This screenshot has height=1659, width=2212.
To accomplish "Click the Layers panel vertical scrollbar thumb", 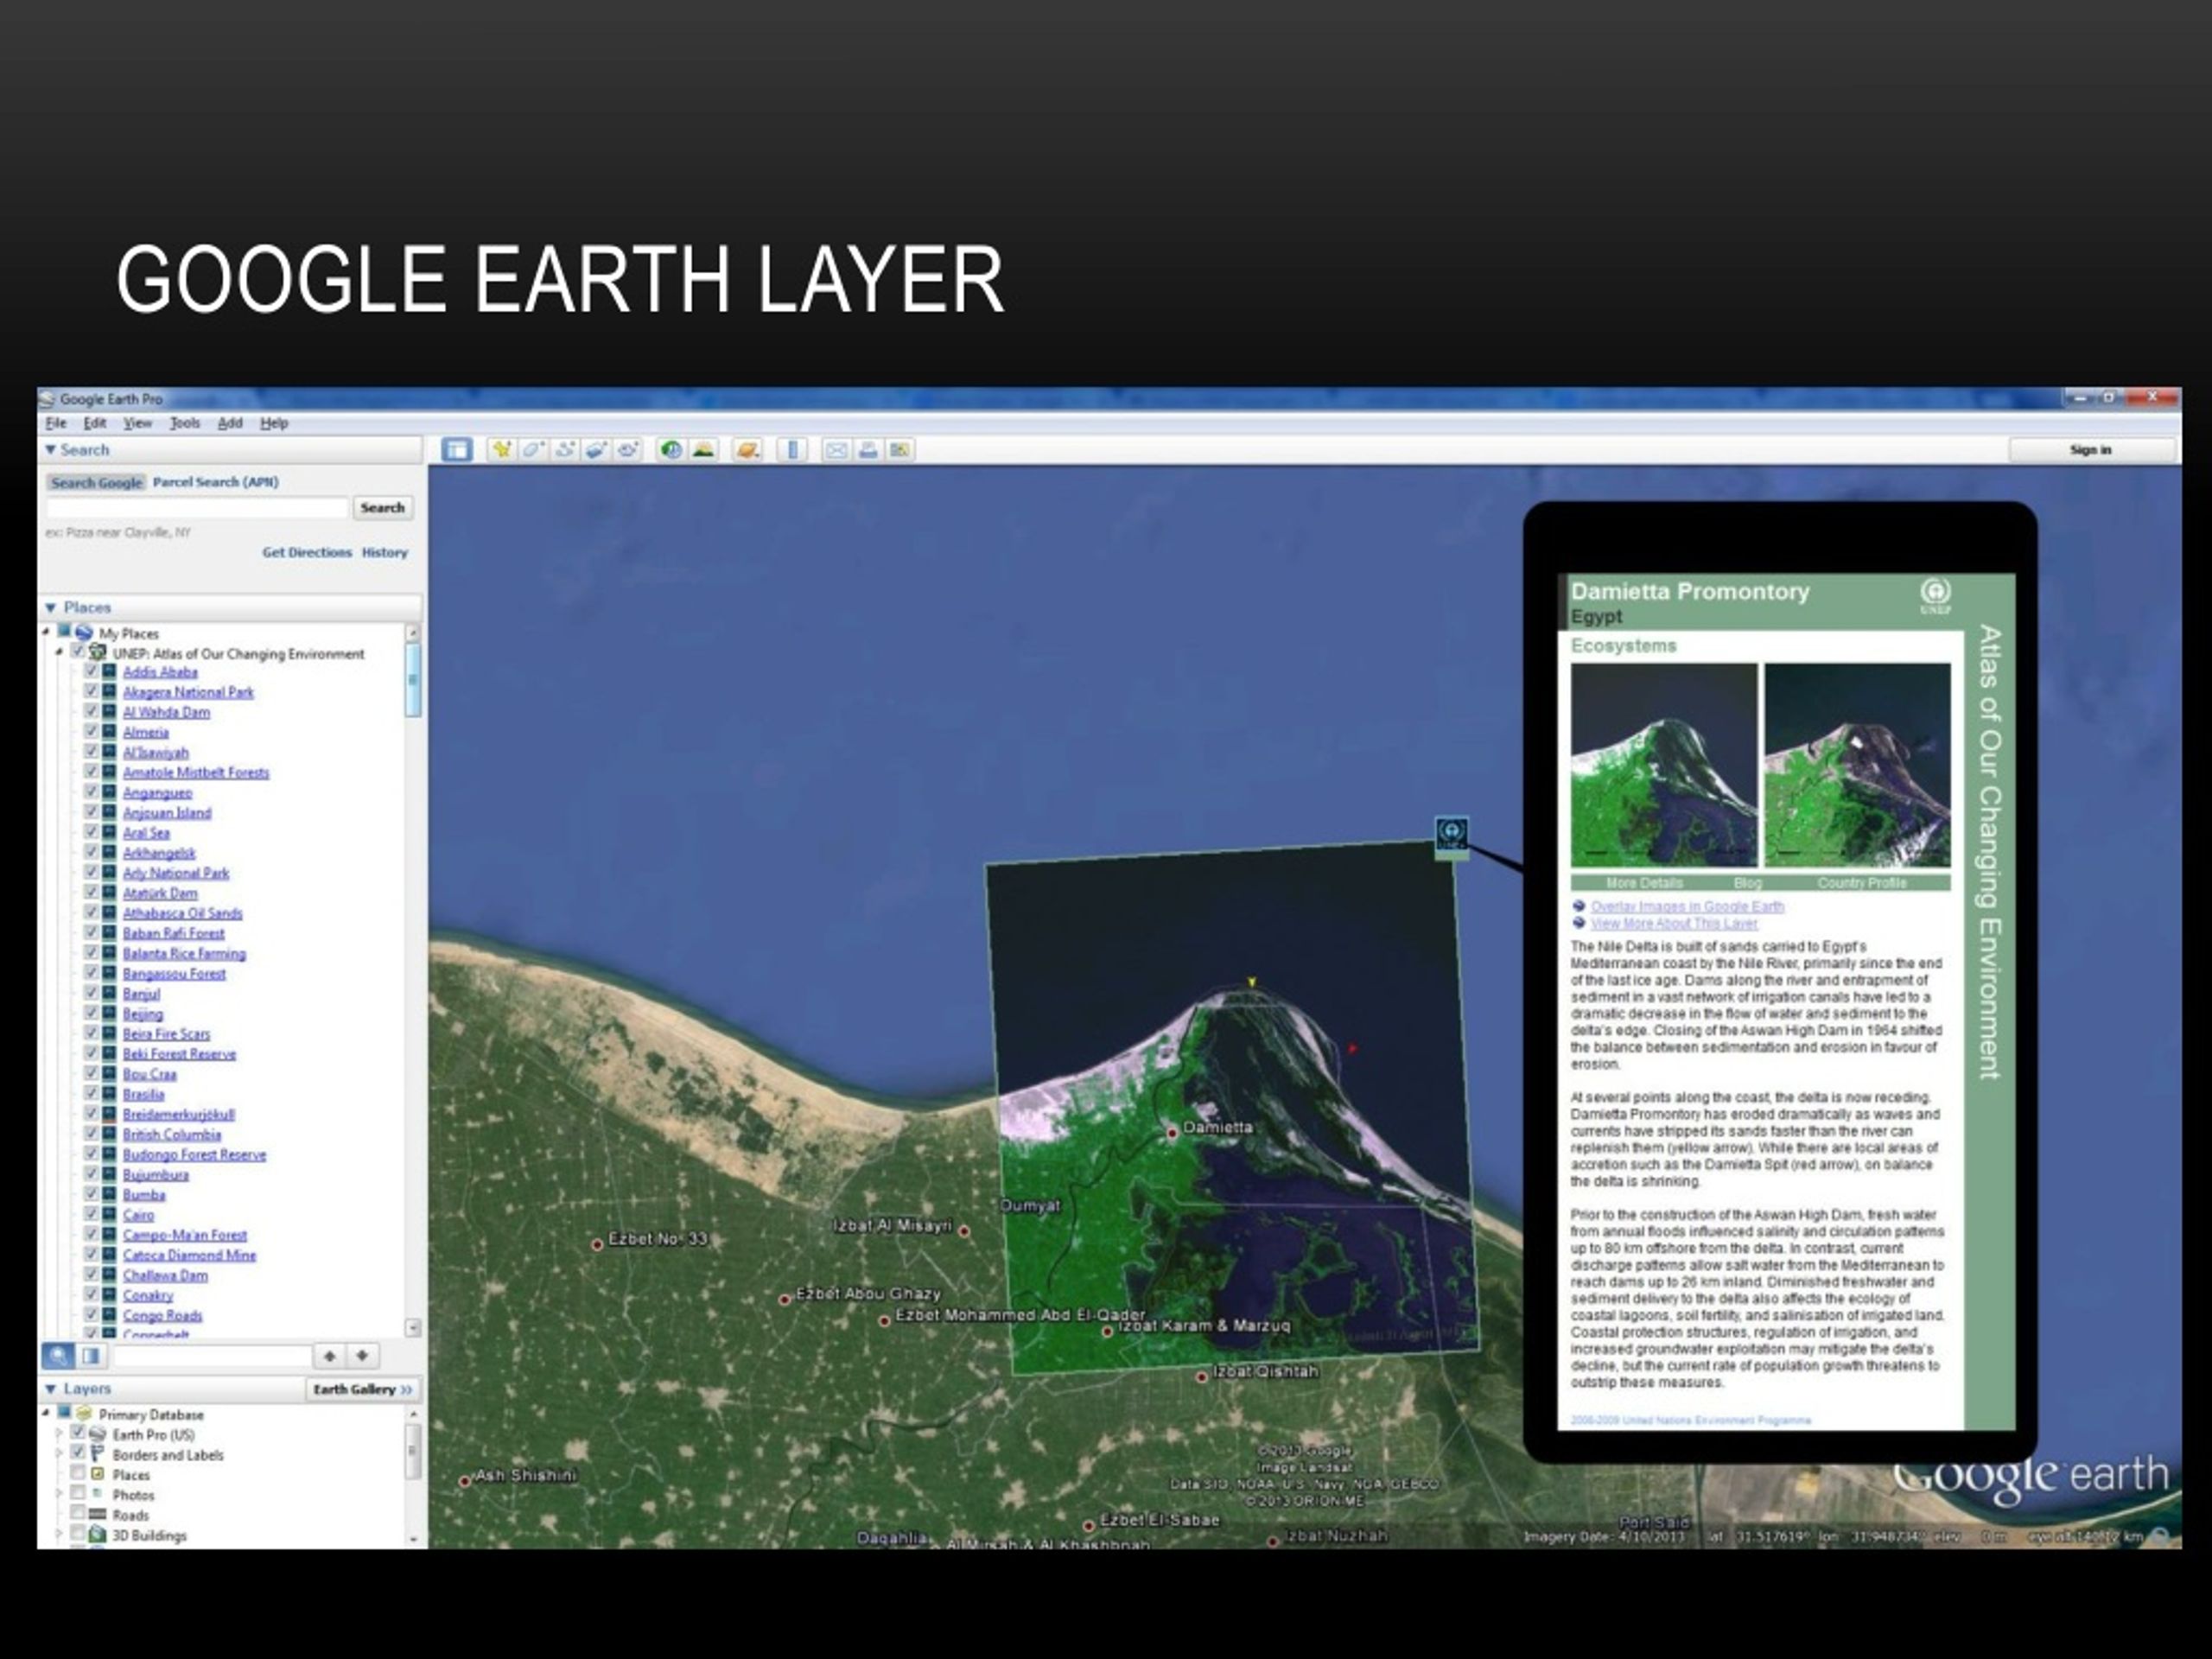I will [x=412, y=1450].
